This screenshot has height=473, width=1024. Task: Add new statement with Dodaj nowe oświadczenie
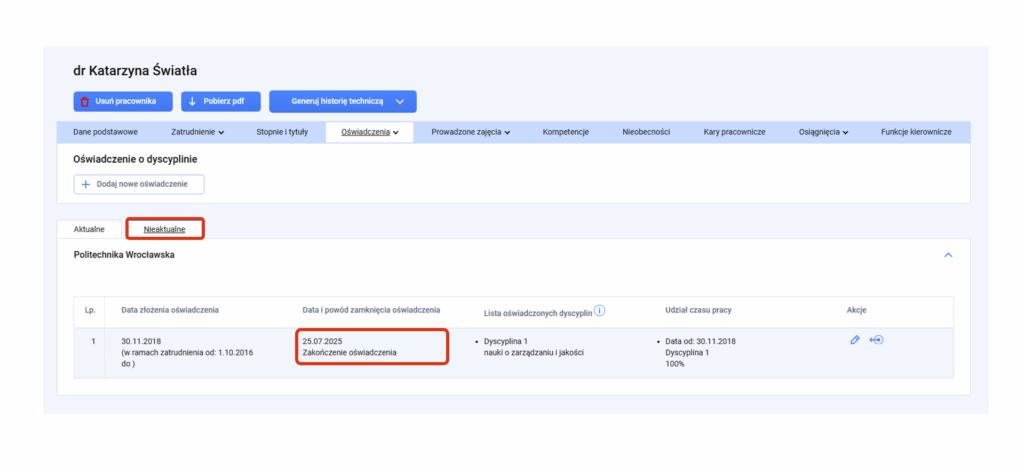pos(138,184)
